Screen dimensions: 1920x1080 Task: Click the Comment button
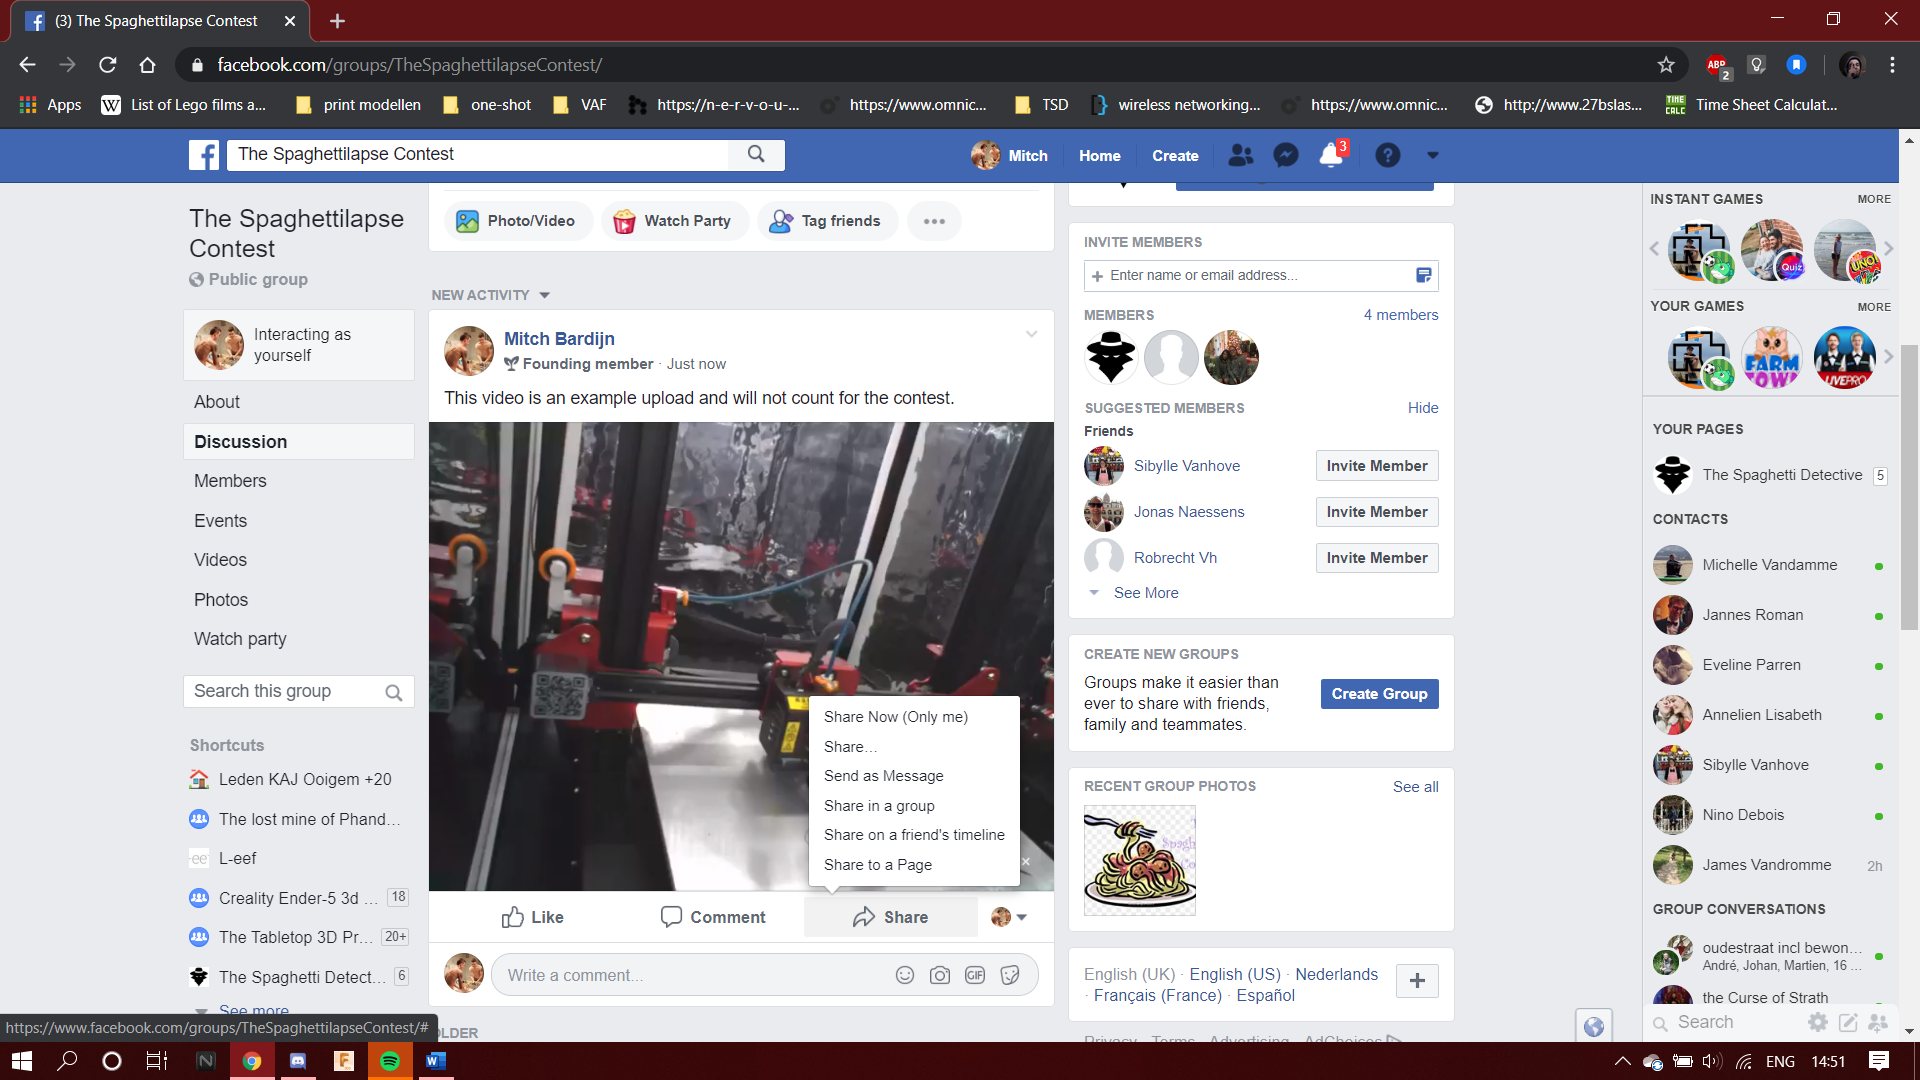coord(713,917)
